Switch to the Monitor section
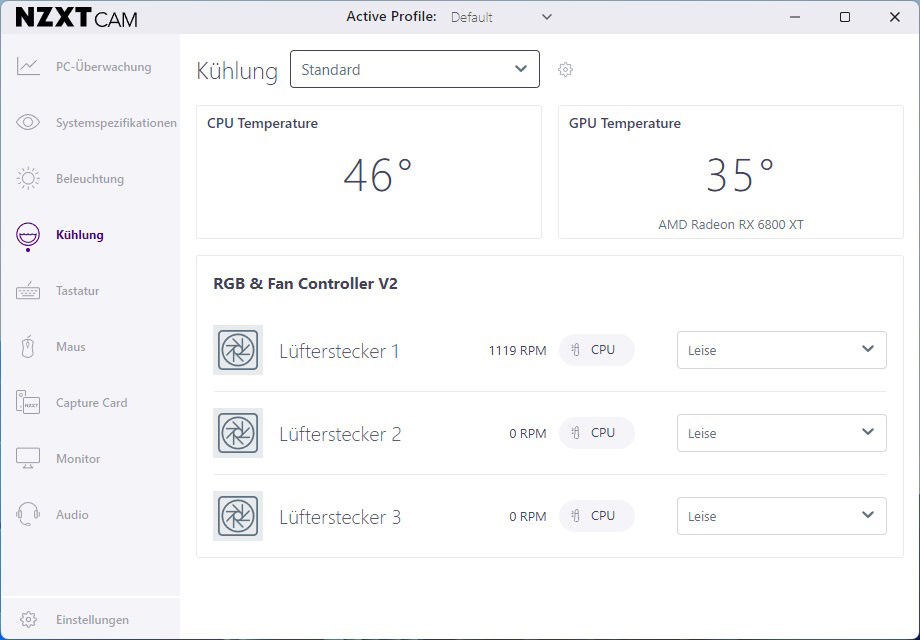Image resolution: width=920 pixels, height=640 pixels. coord(78,459)
